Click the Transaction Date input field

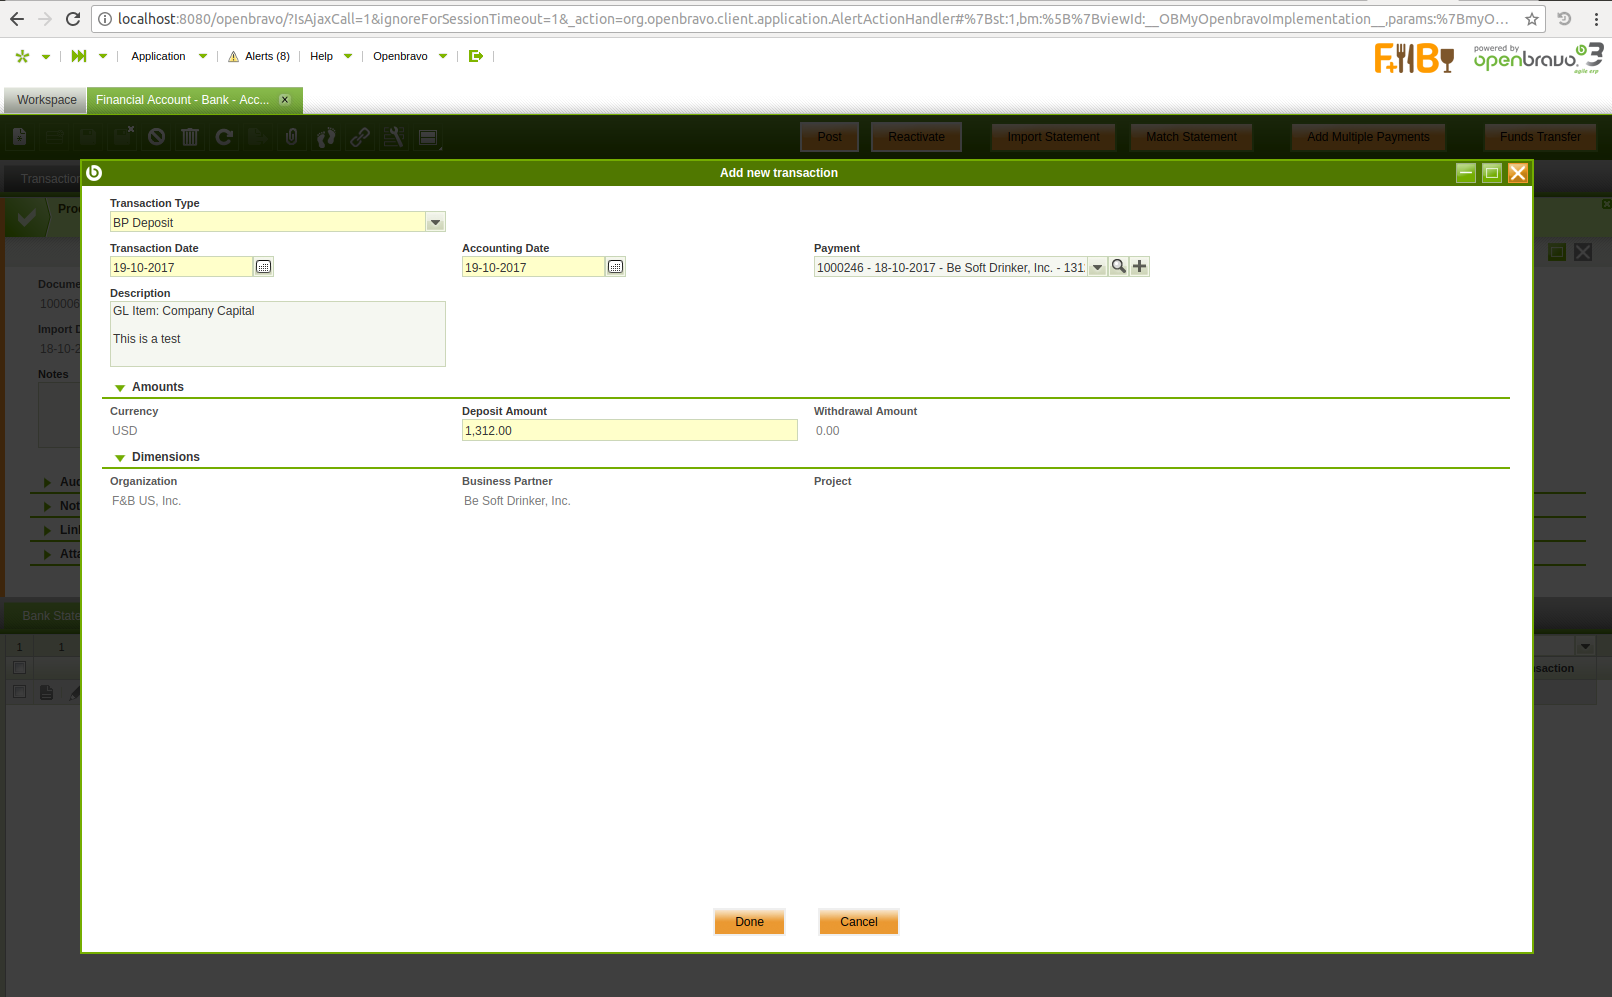181,267
